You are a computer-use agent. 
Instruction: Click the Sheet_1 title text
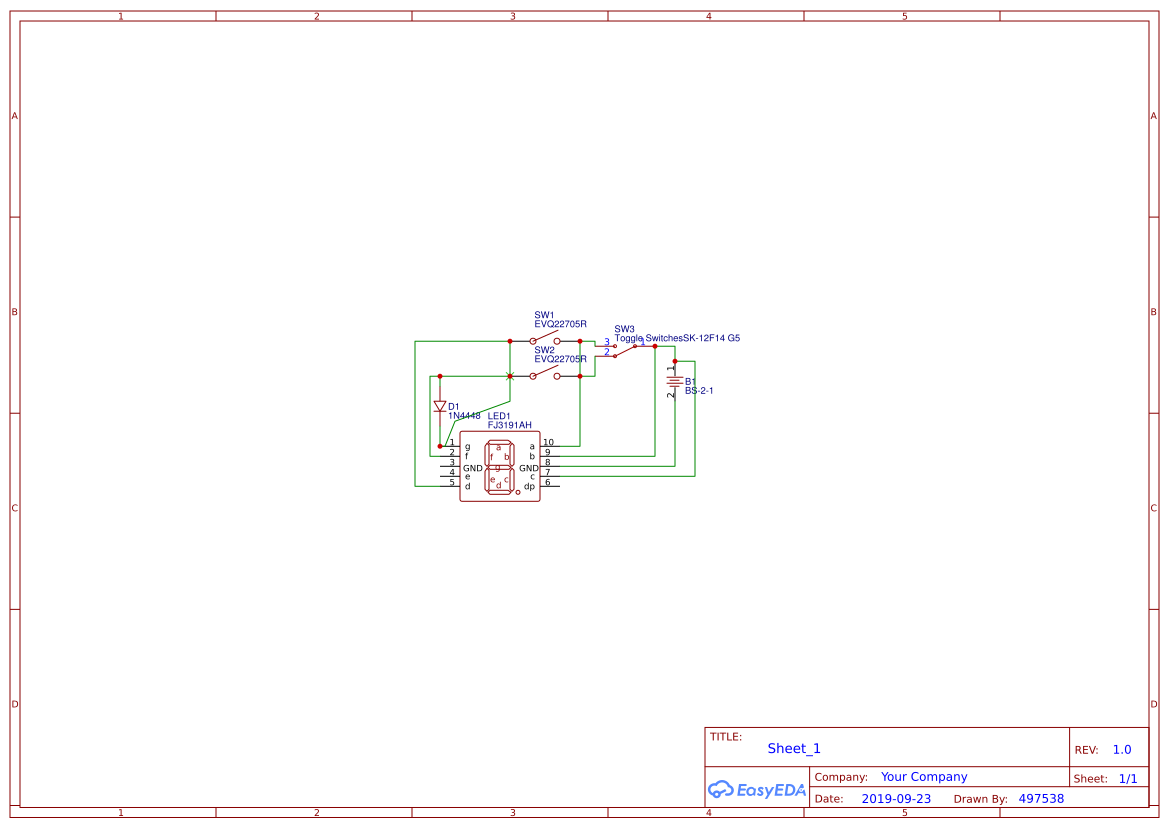(x=794, y=748)
